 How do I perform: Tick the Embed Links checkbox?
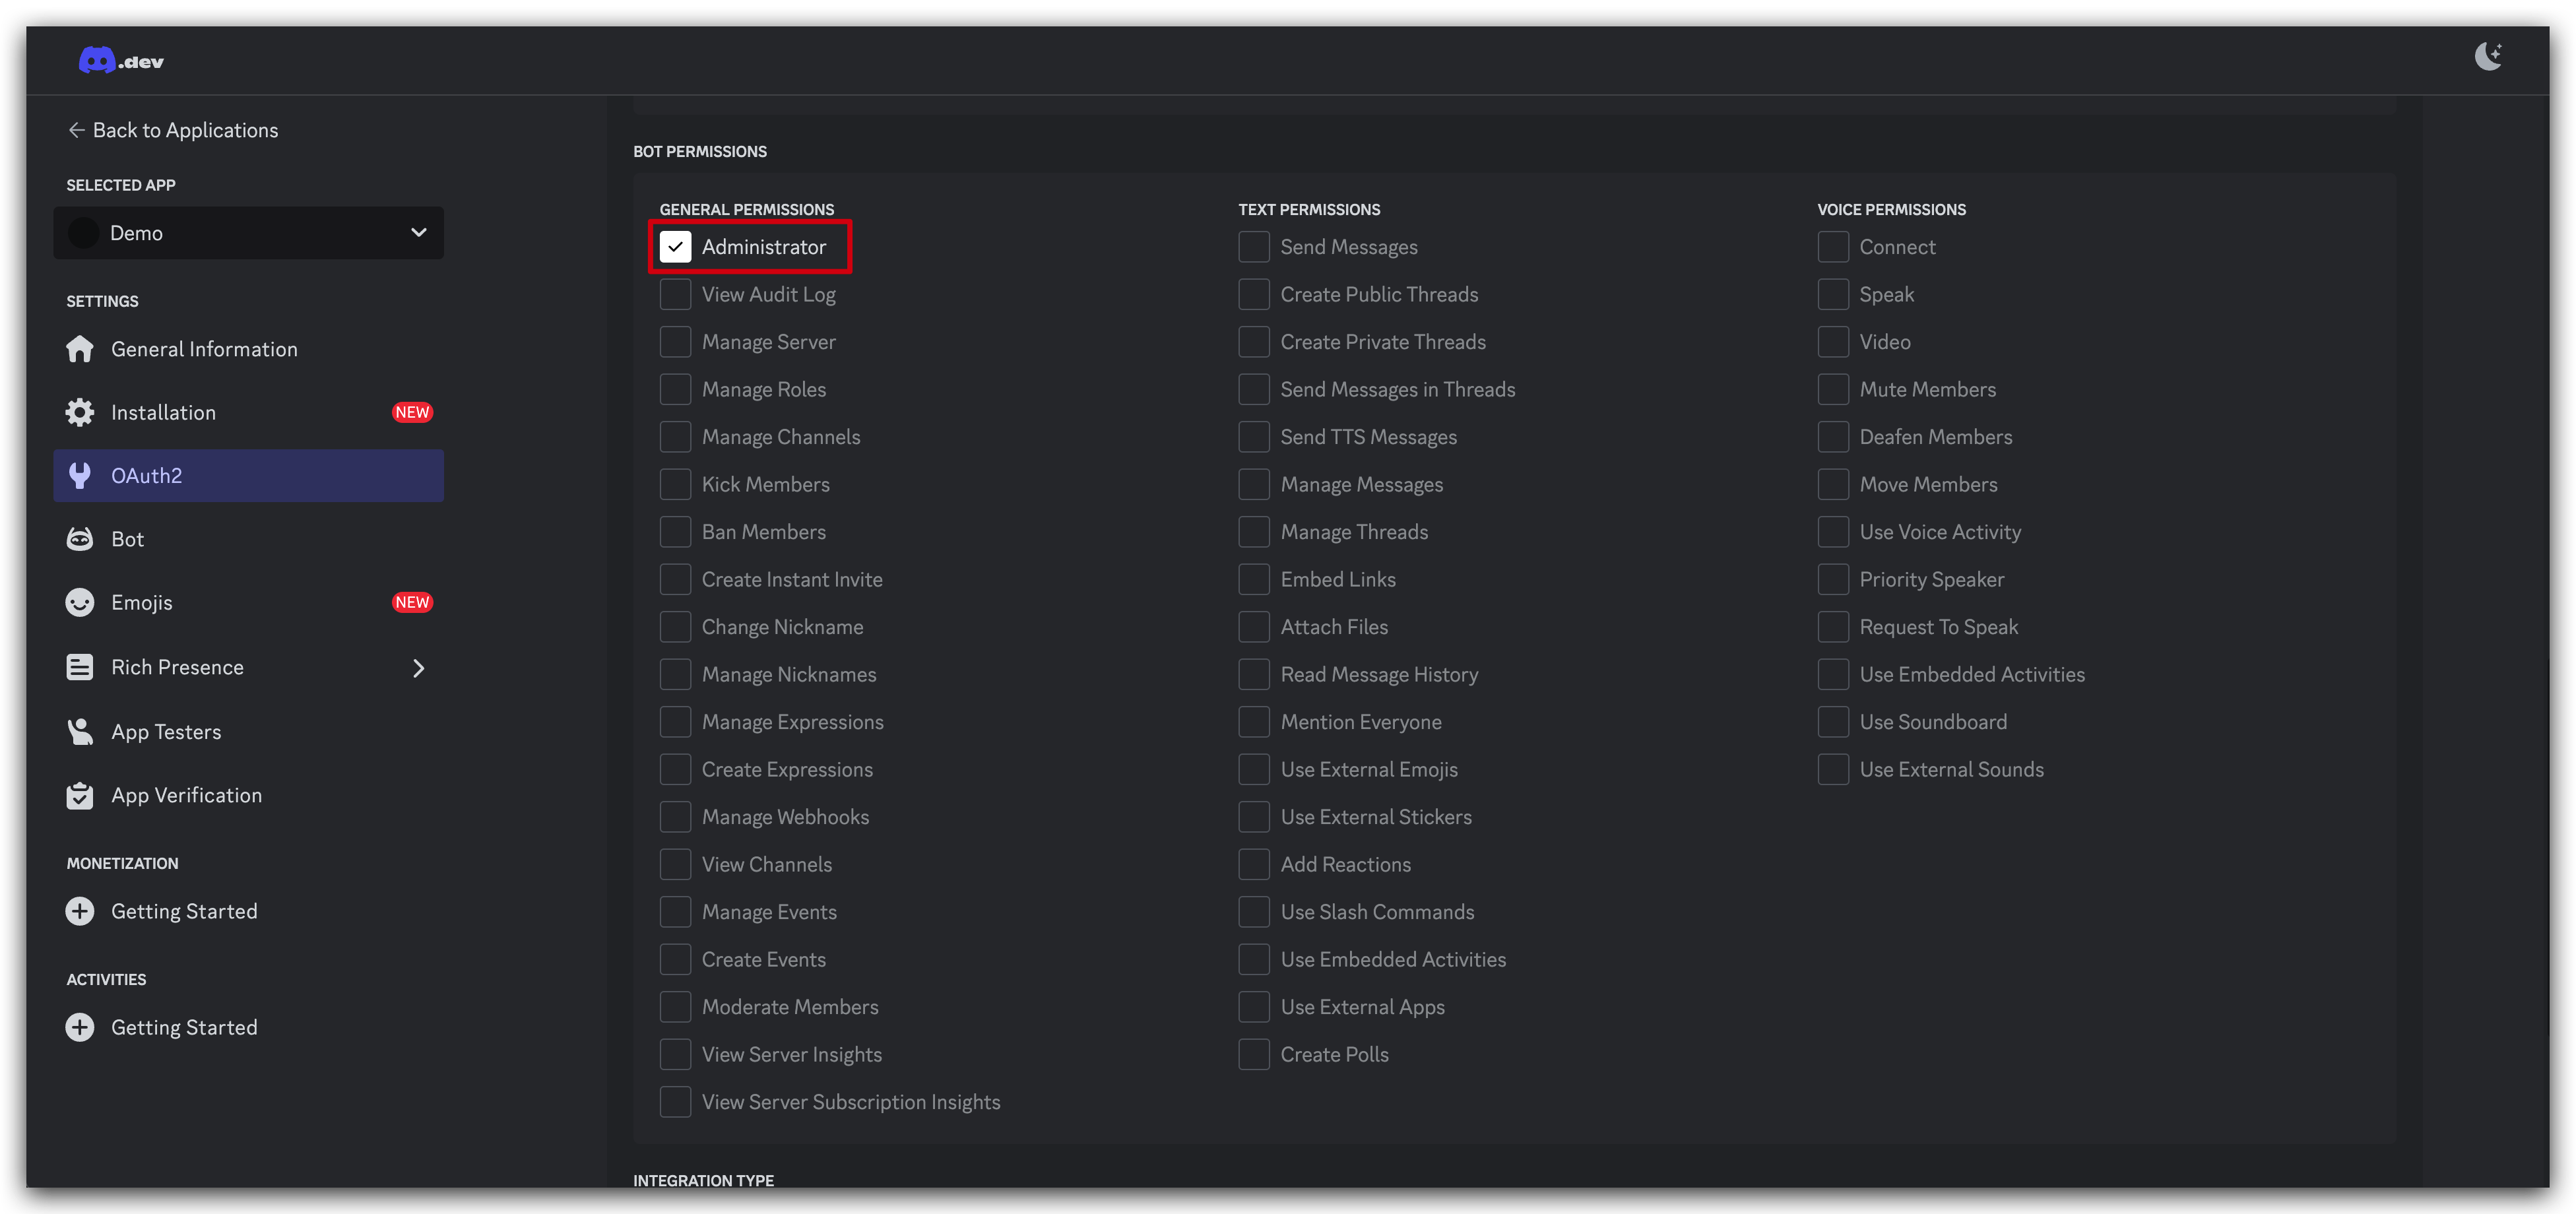coord(1254,579)
